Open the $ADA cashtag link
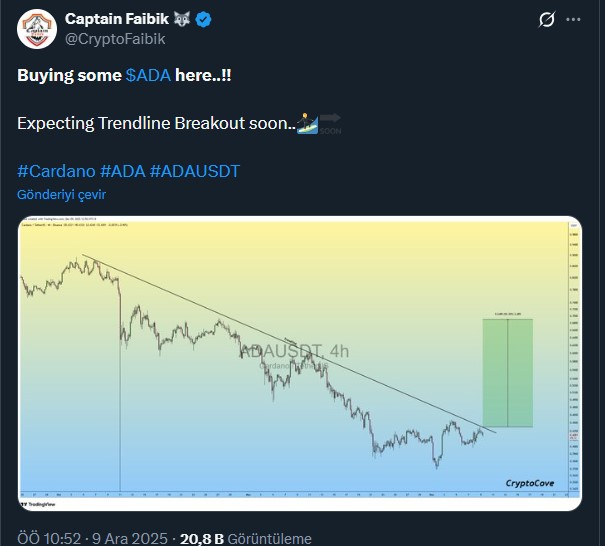The image size is (605, 546). [x=148, y=76]
